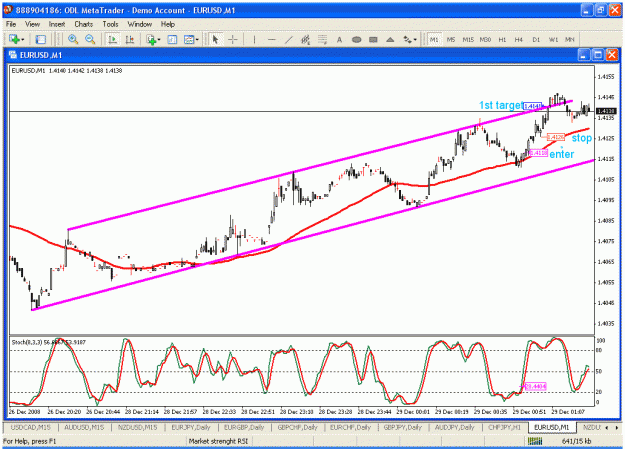The width and height of the screenshot is (625, 449).
Task: Toggle Chart Shift button
Action: (130, 39)
